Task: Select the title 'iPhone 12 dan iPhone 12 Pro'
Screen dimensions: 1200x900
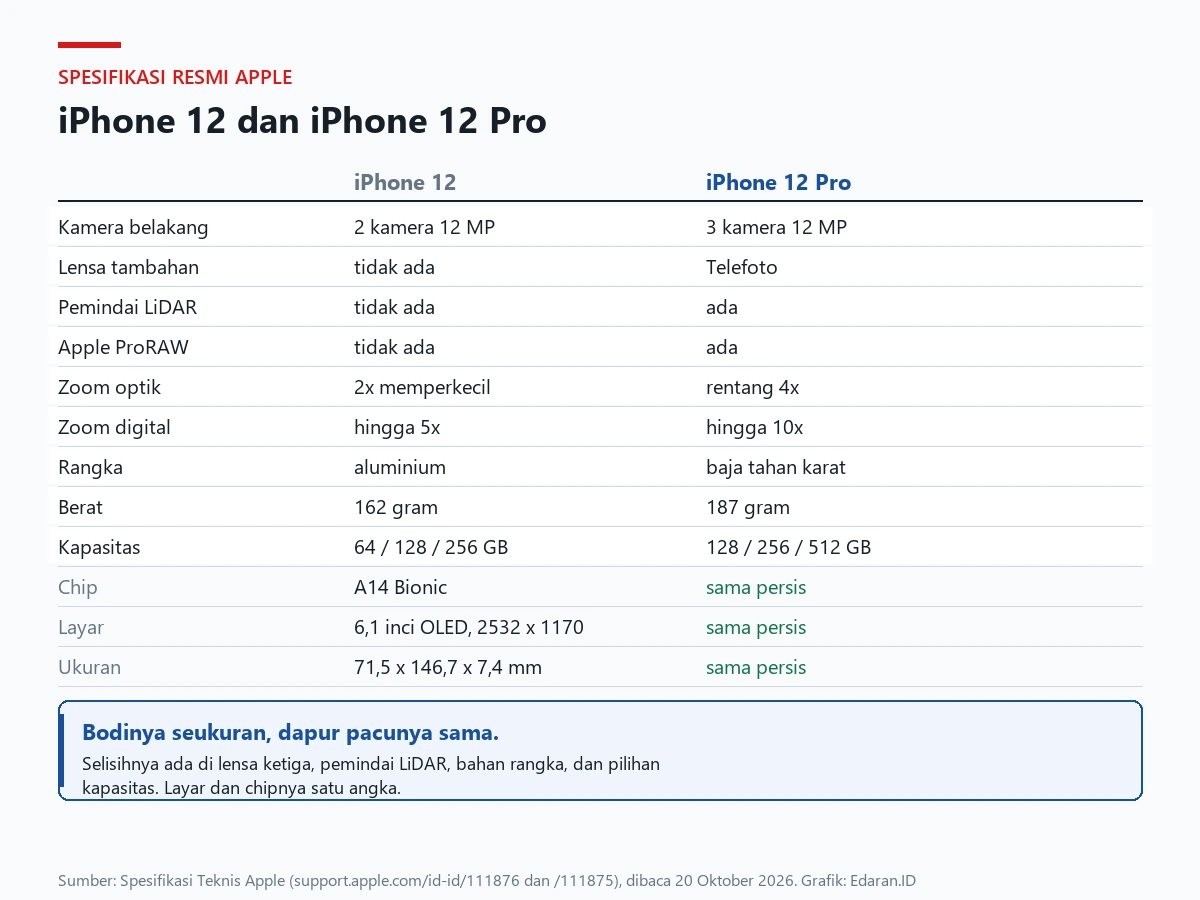Action: click(302, 121)
